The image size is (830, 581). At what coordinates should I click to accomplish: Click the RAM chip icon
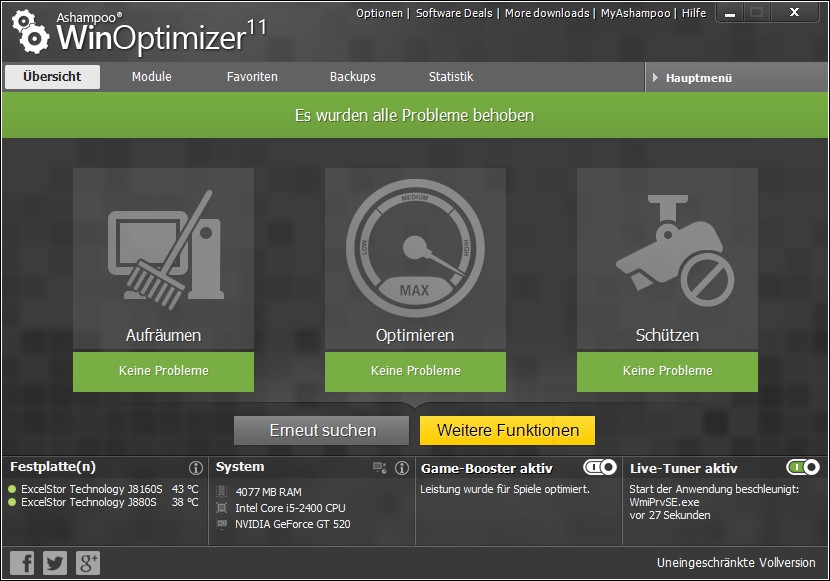pyautogui.click(x=222, y=492)
